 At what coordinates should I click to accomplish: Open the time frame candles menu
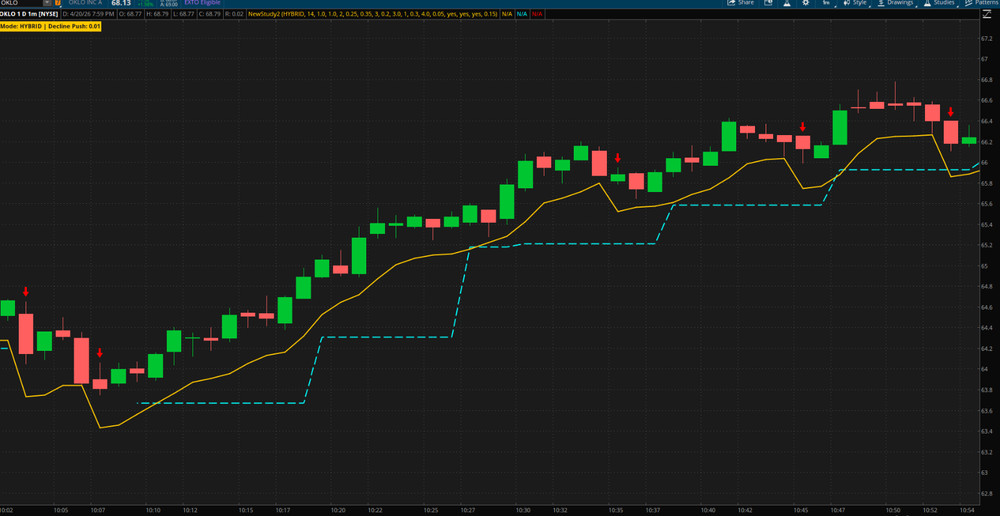point(827,3)
